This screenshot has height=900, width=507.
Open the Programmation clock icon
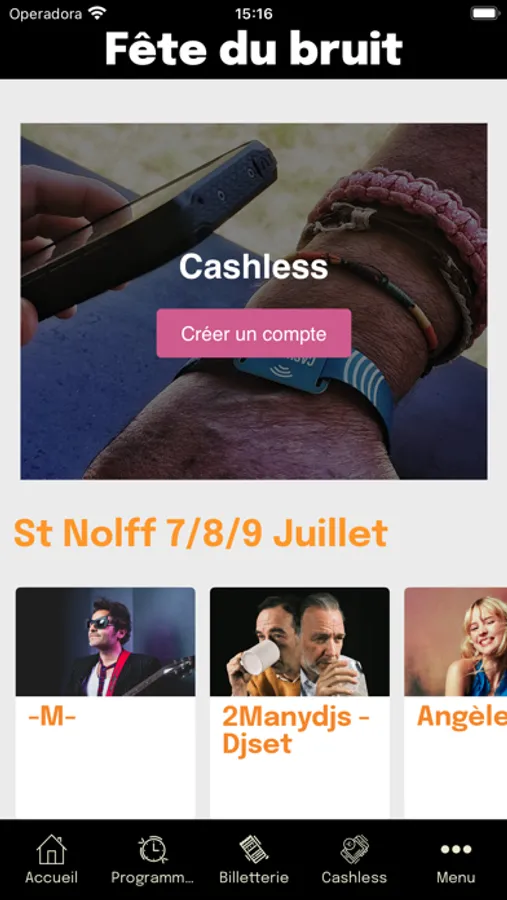tap(153, 849)
